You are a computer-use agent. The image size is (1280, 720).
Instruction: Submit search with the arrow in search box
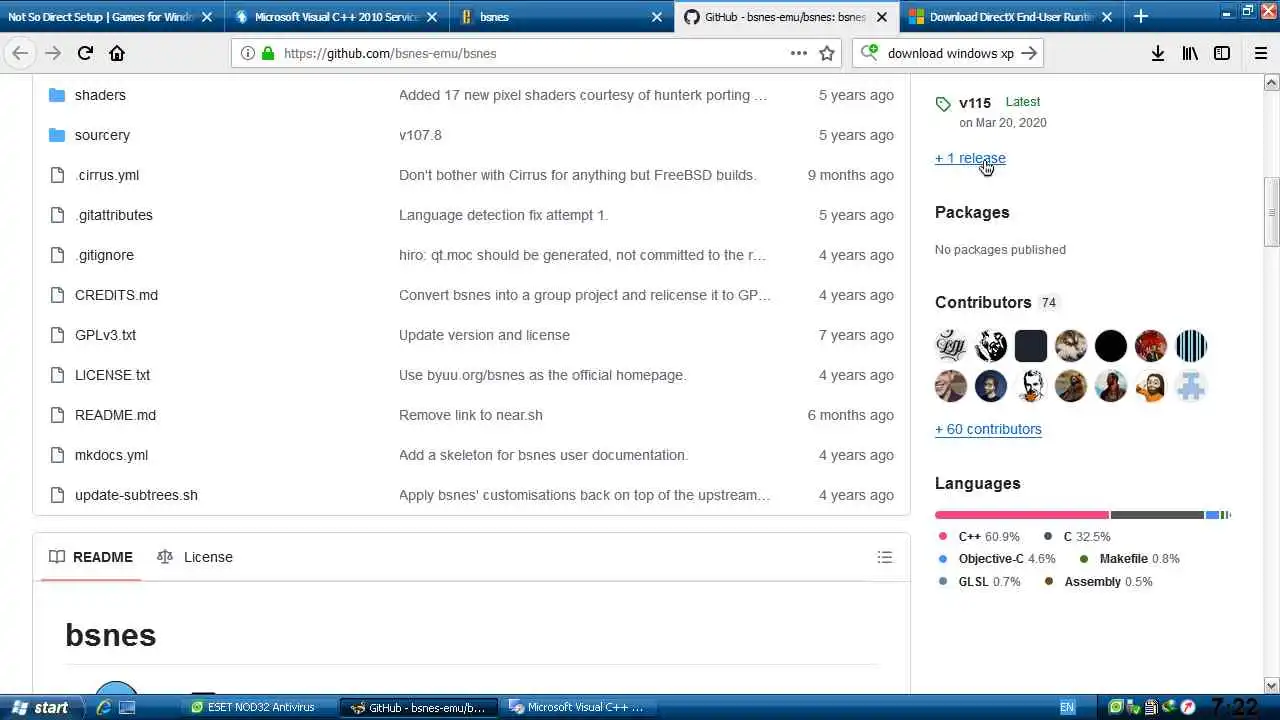1029,53
